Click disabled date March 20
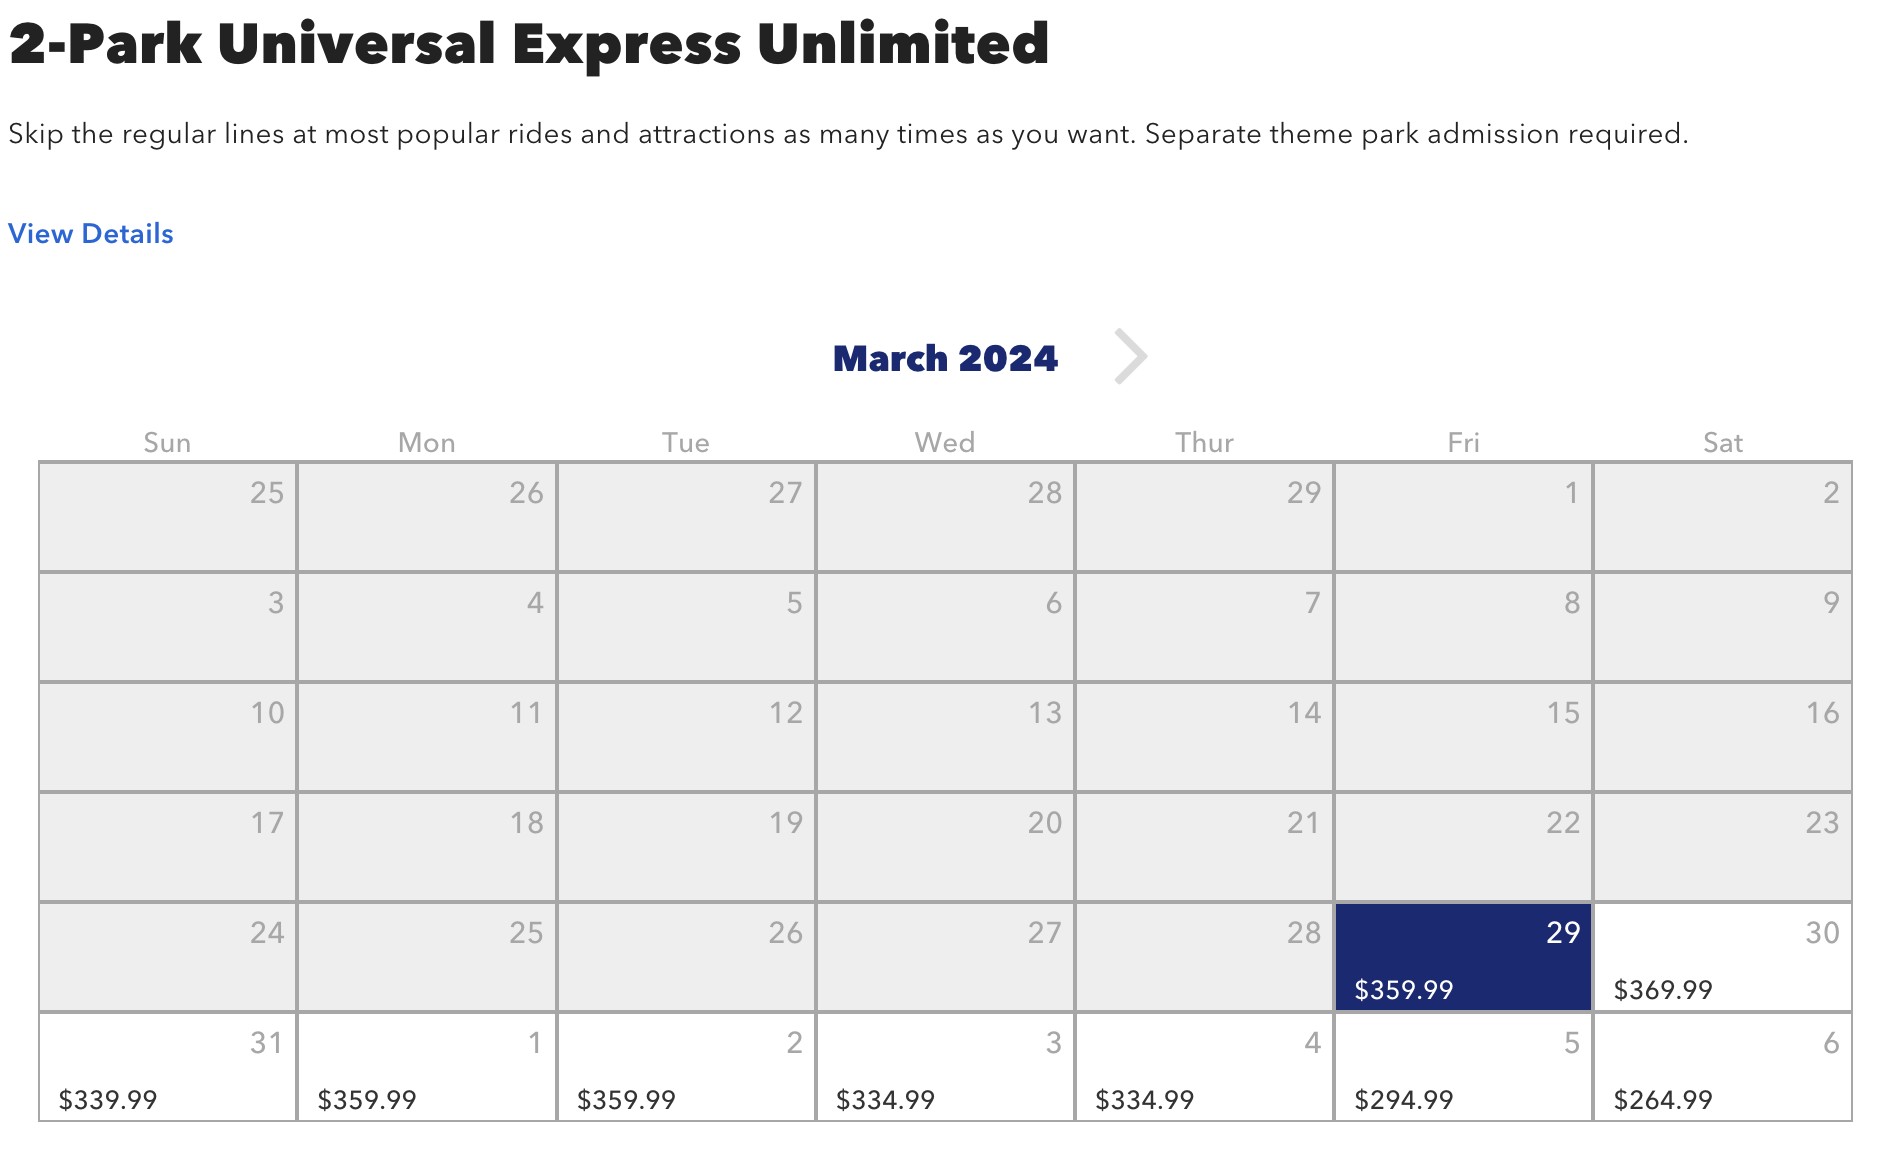Viewport: 1888px width, 1164px height. point(945,847)
